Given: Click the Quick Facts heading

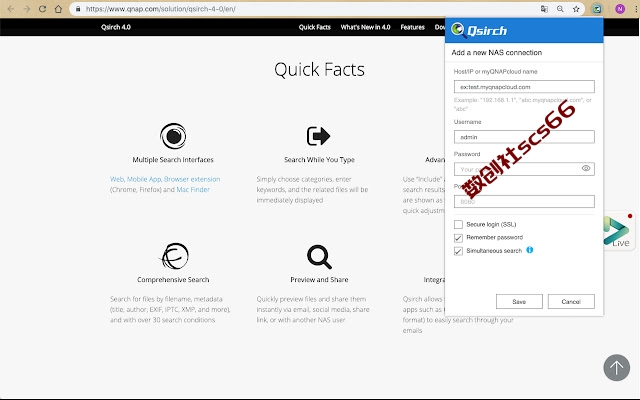Looking at the screenshot, I should tap(319, 69).
